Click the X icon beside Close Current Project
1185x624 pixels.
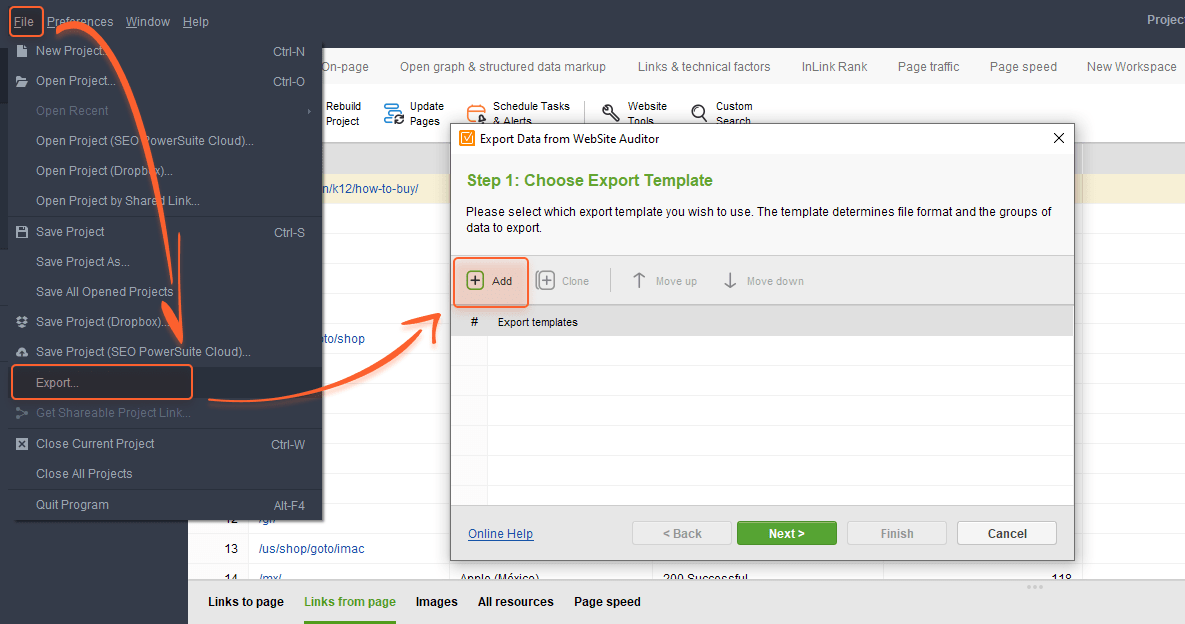coord(22,444)
